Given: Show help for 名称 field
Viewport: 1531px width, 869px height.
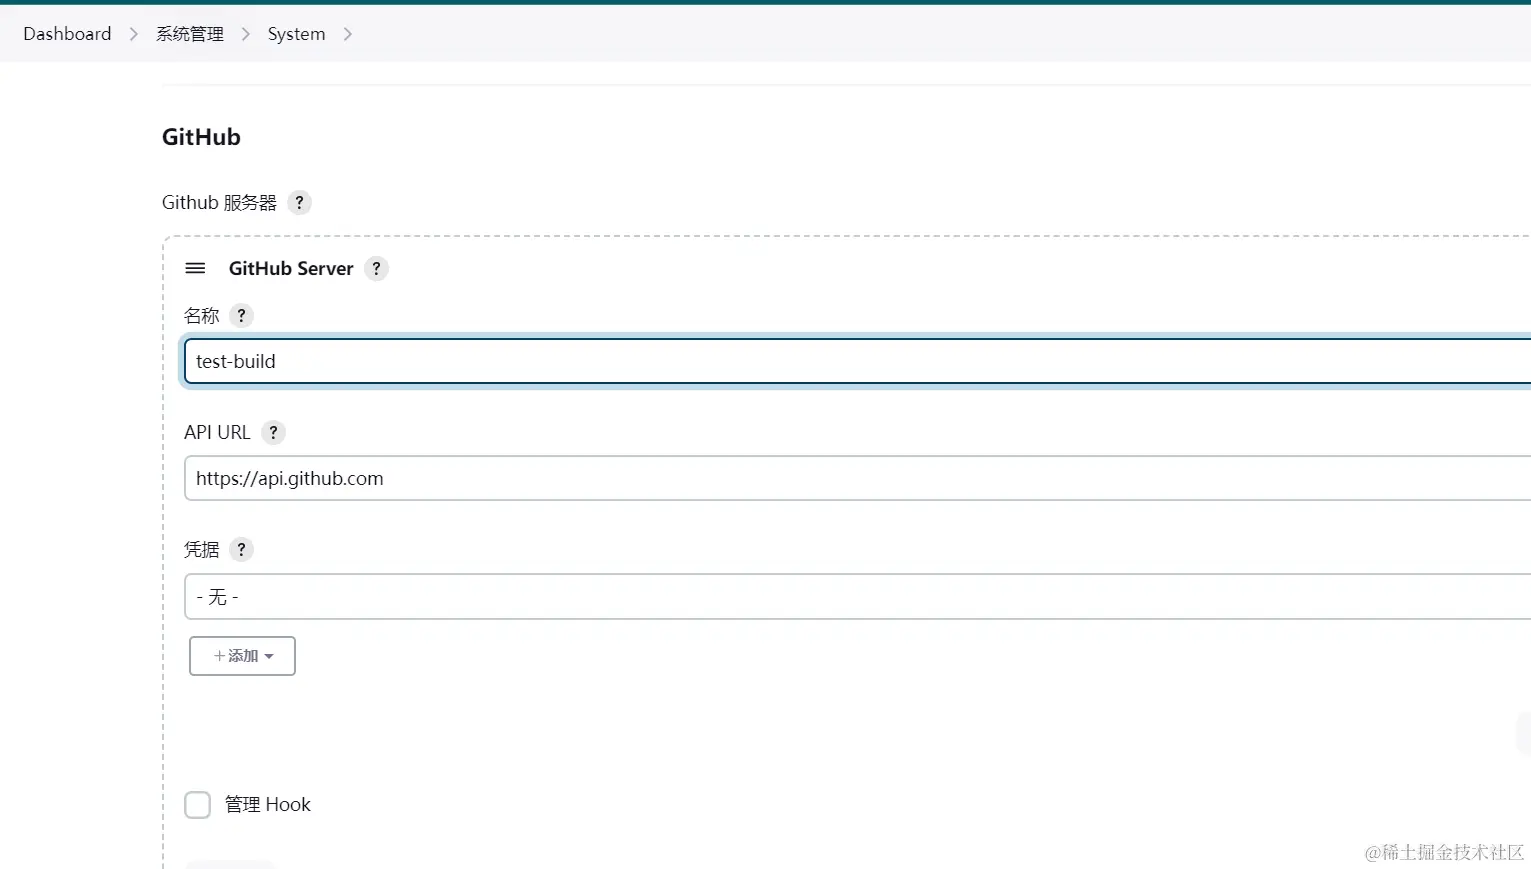Looking at the screenshot, I should (241, 316).
